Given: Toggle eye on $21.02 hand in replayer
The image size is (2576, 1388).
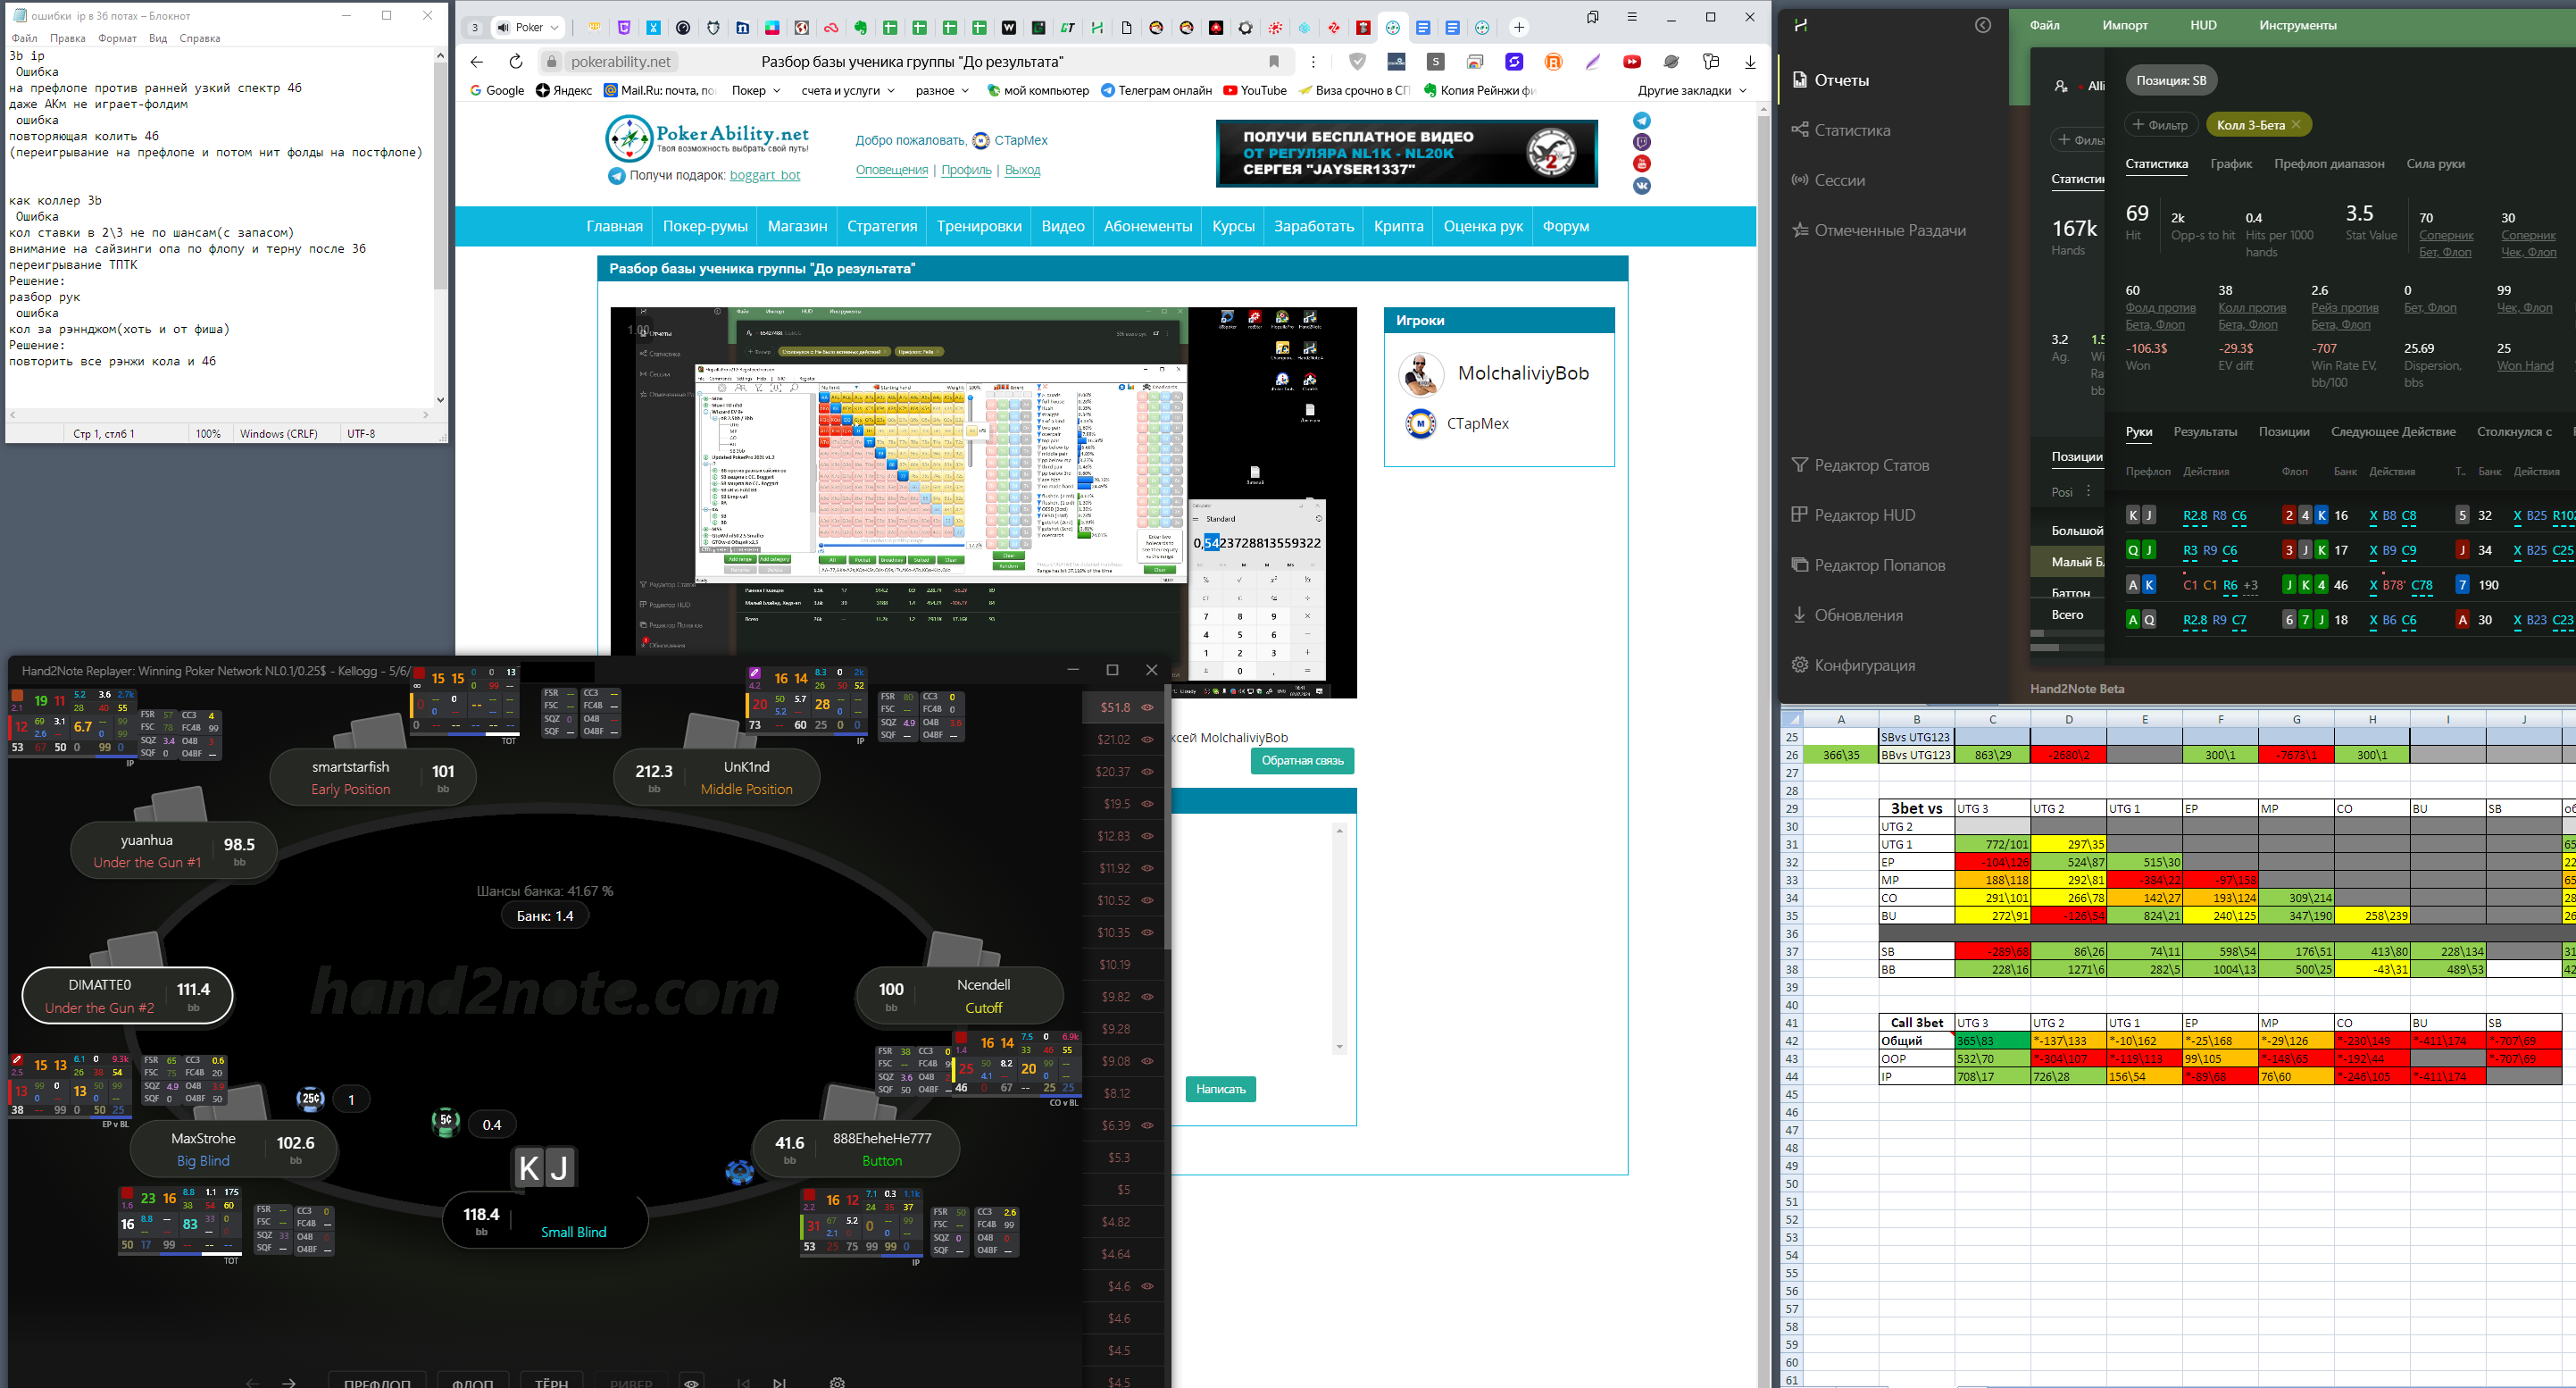Looking at the screenshot, I should [x=1148, y=740].
